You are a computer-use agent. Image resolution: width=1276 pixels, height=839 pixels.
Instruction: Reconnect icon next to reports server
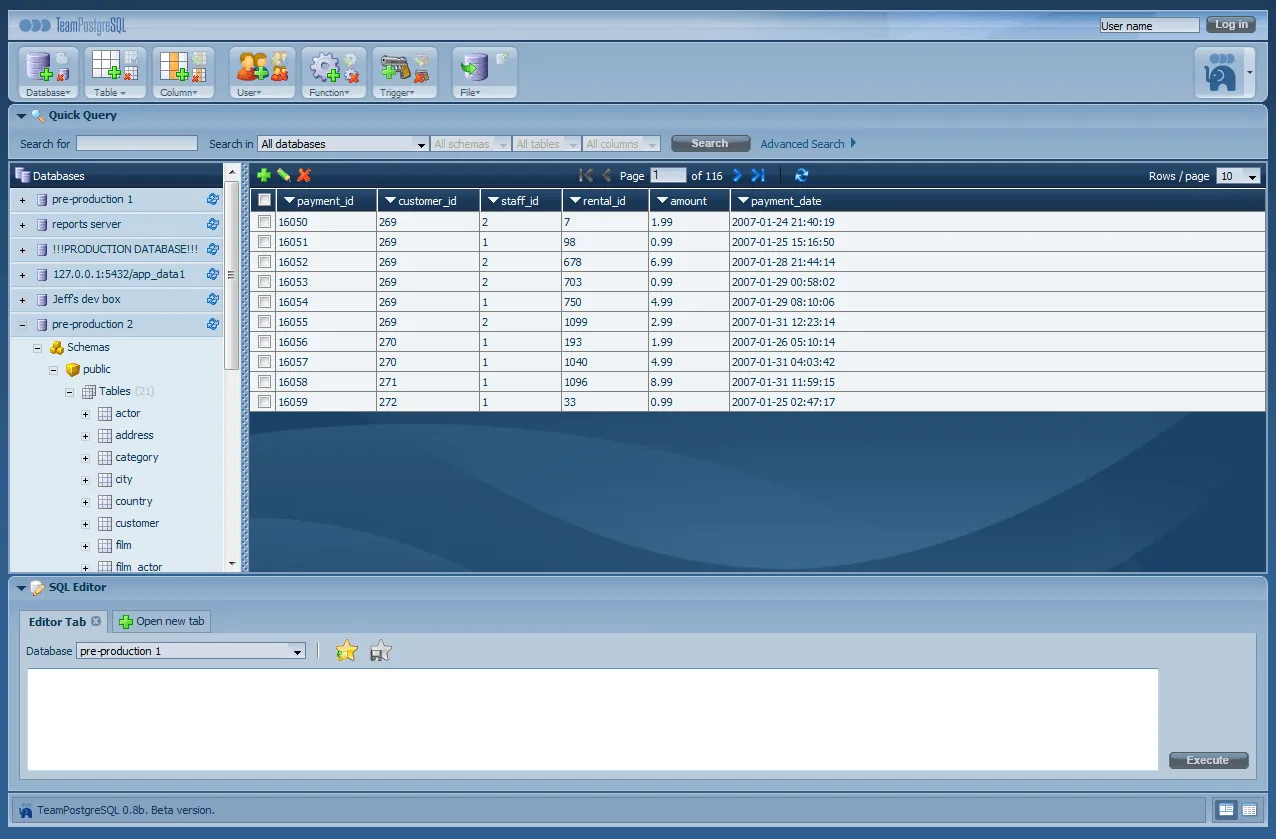pos(212,224)
